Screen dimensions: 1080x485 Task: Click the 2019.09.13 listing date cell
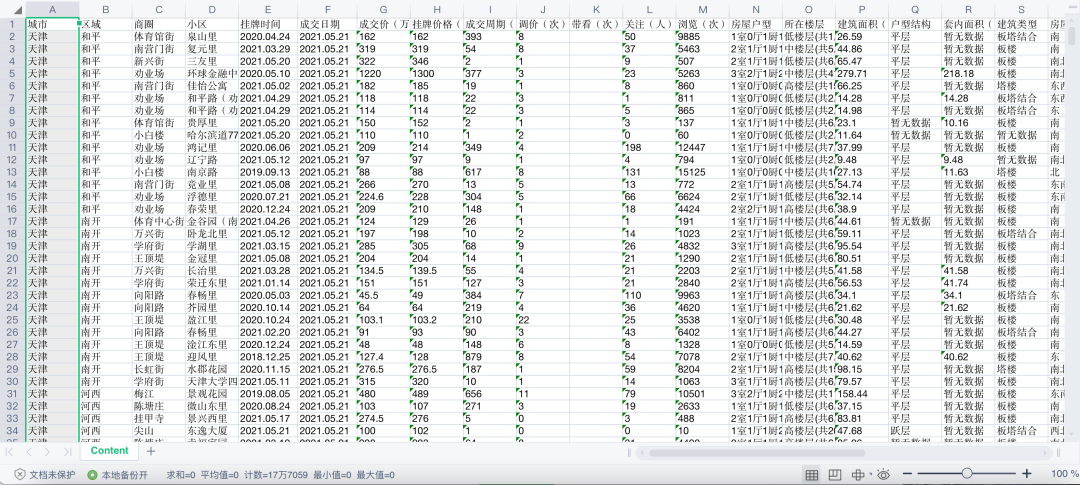click(267, 172)
